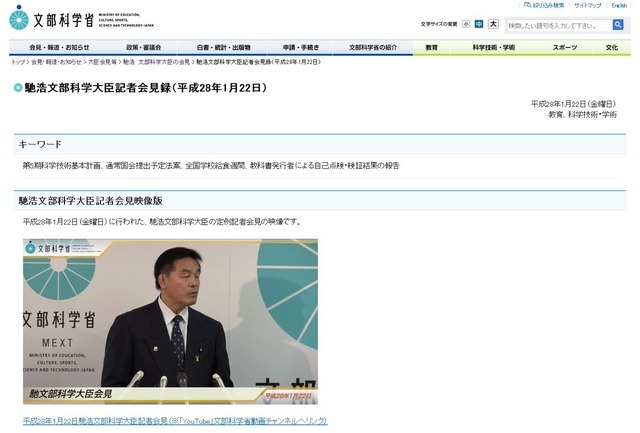
Task: Switch to the English site
Action: 619,5
